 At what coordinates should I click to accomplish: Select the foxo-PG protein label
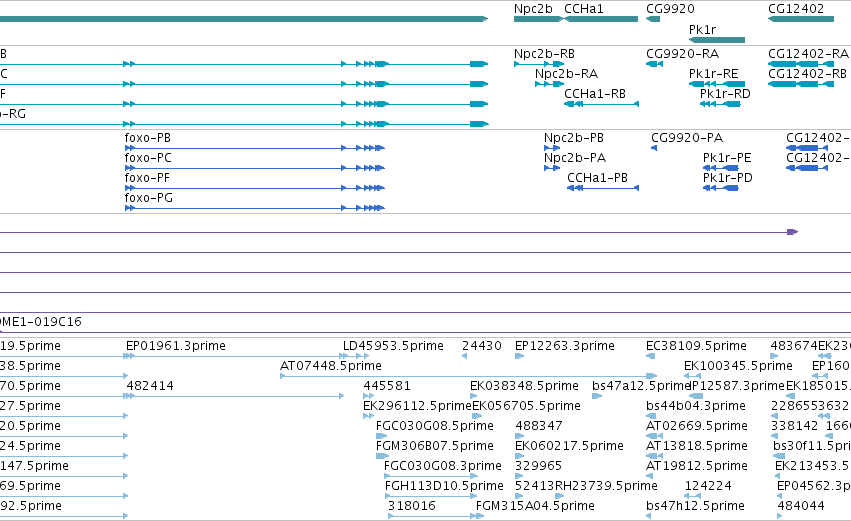pyautogui.click(x=149, y=198)
